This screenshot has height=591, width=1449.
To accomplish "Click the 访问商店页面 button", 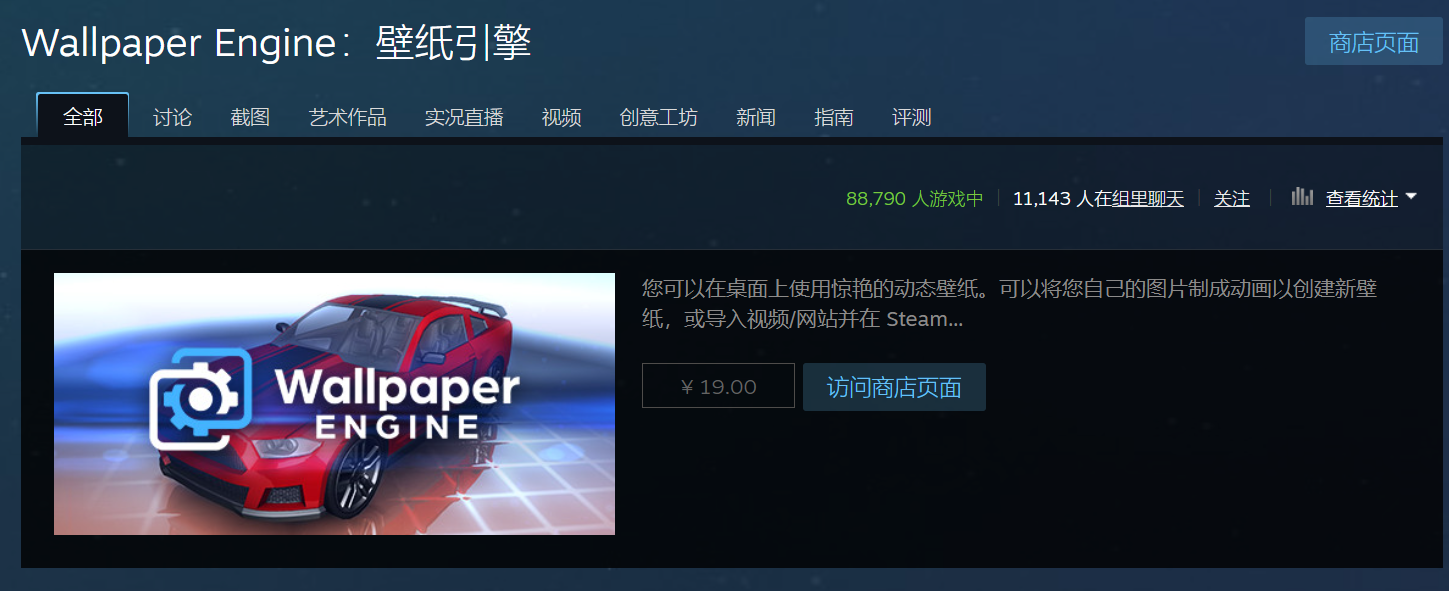I will [894, 387].
